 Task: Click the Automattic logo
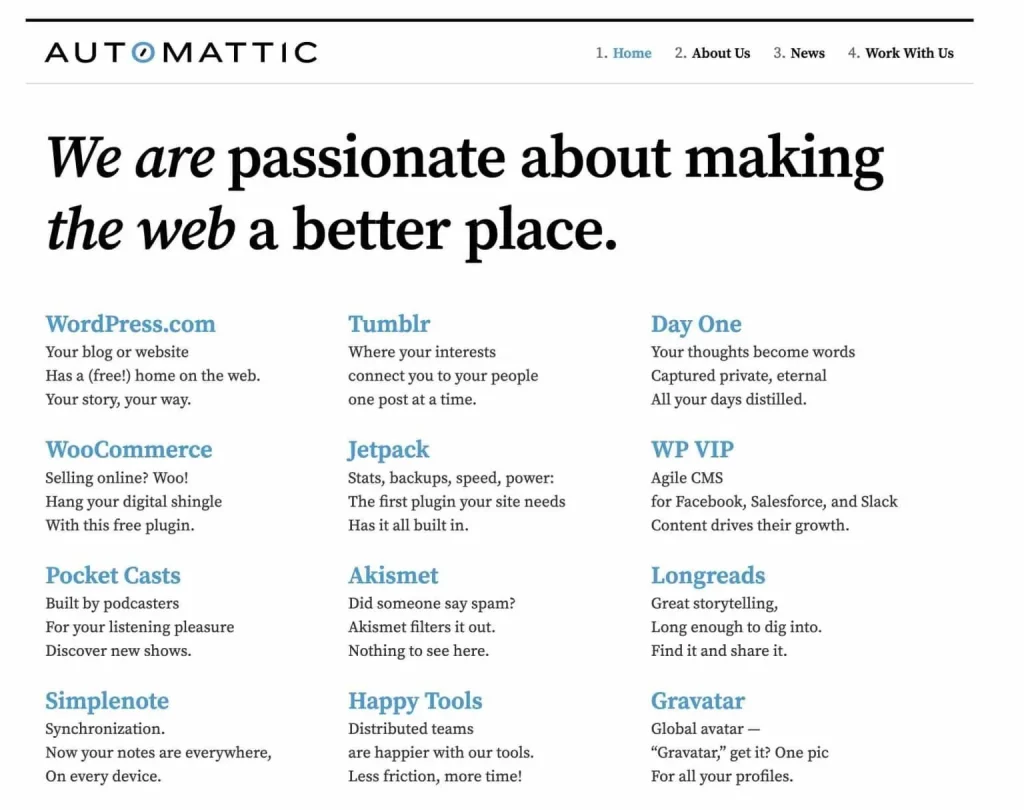tap(180, 53)
